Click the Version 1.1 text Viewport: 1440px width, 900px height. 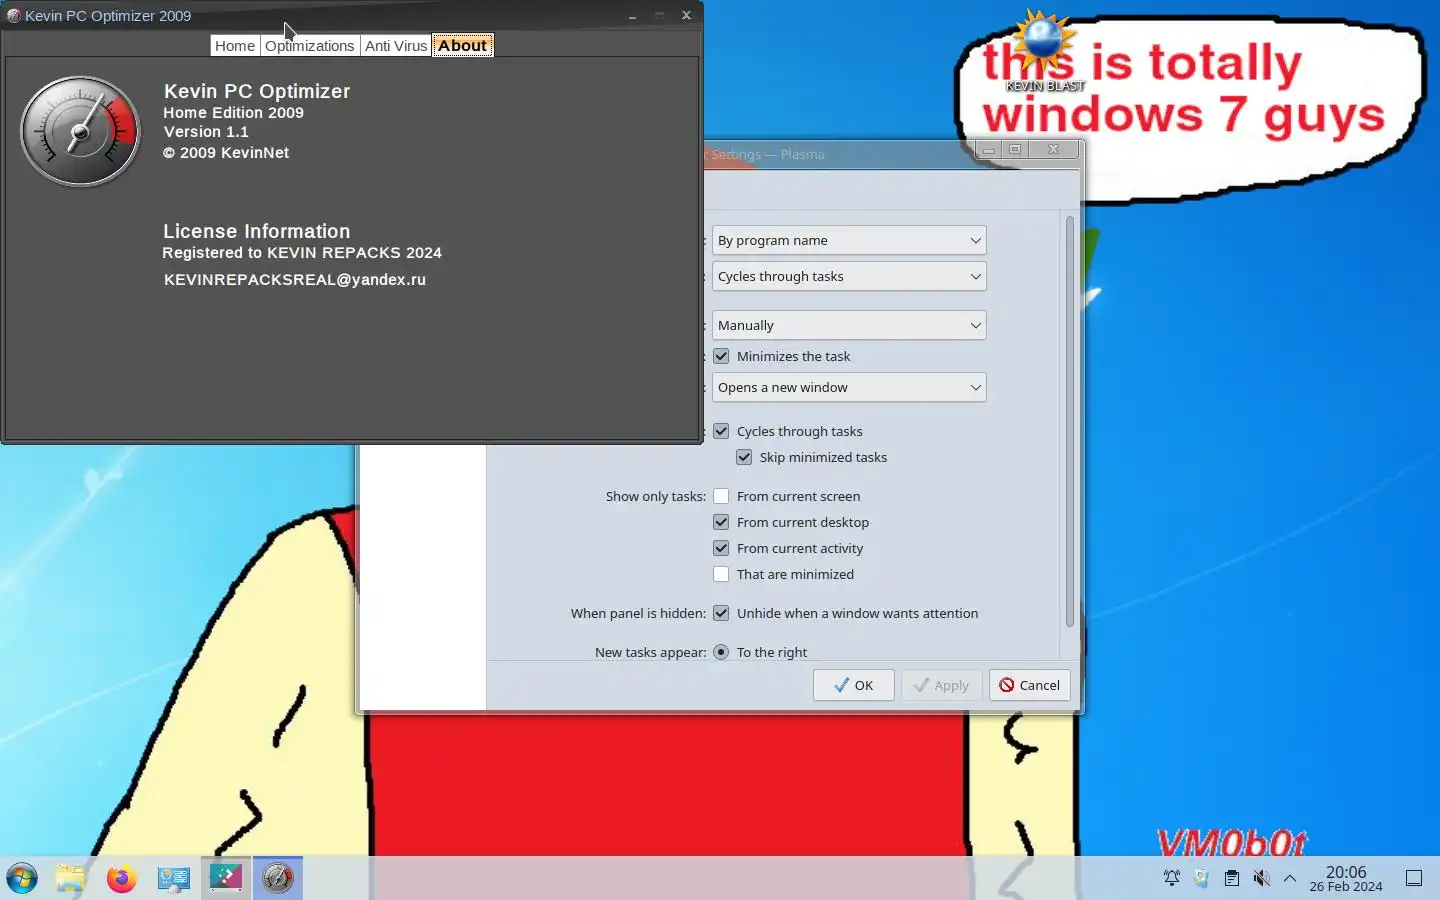pos(206,132)
